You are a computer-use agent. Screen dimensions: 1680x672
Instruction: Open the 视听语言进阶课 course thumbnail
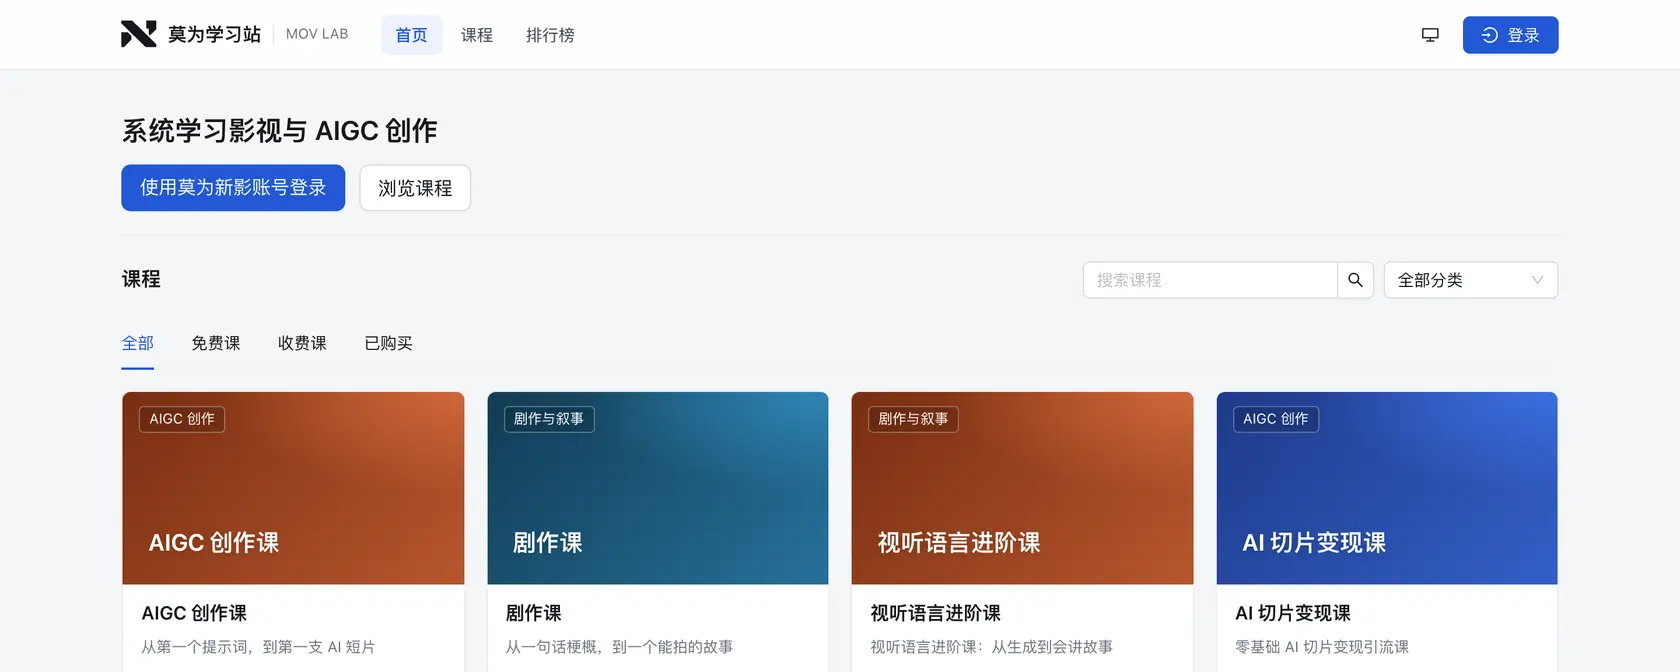pos(1022,488)
